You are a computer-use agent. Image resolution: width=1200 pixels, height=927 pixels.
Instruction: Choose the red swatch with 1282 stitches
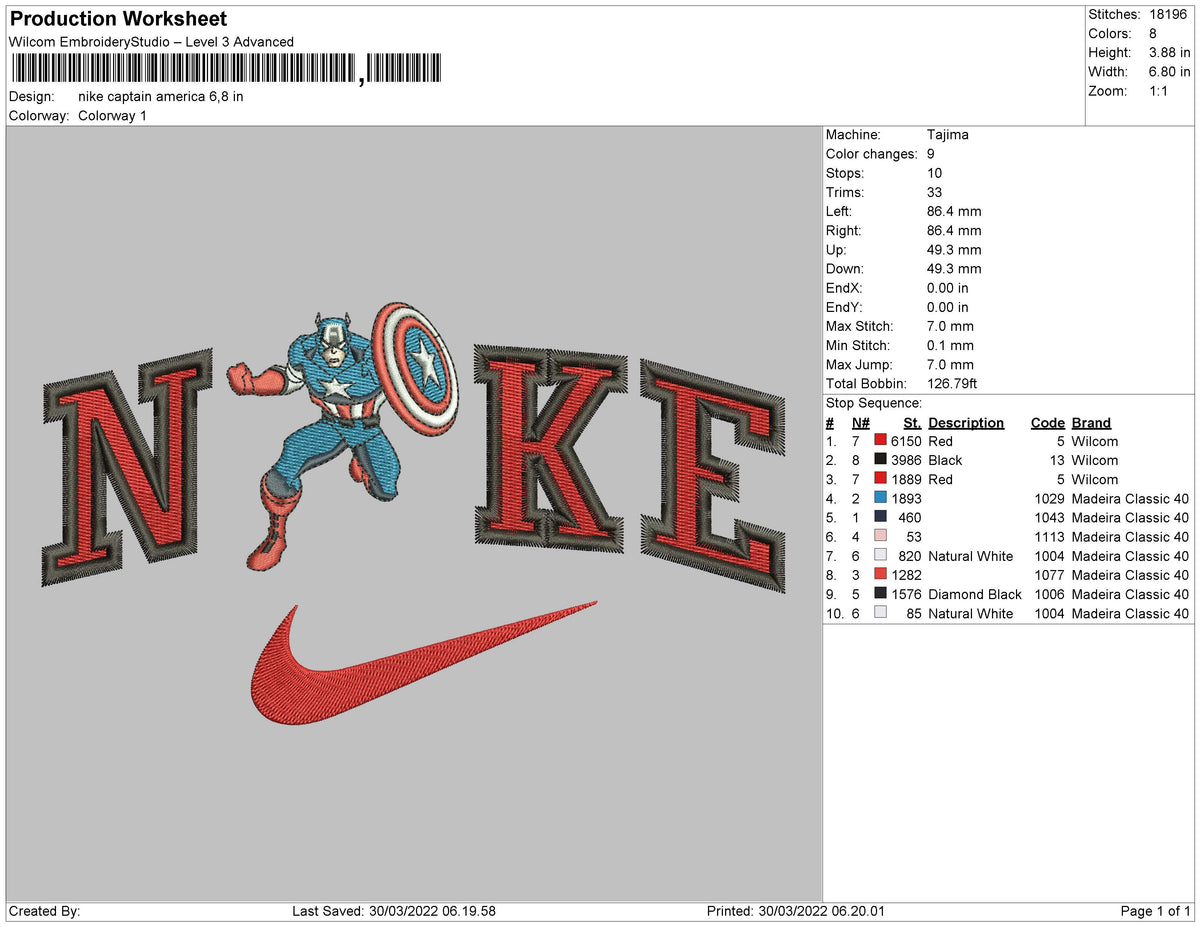click(x=880, y=575)
